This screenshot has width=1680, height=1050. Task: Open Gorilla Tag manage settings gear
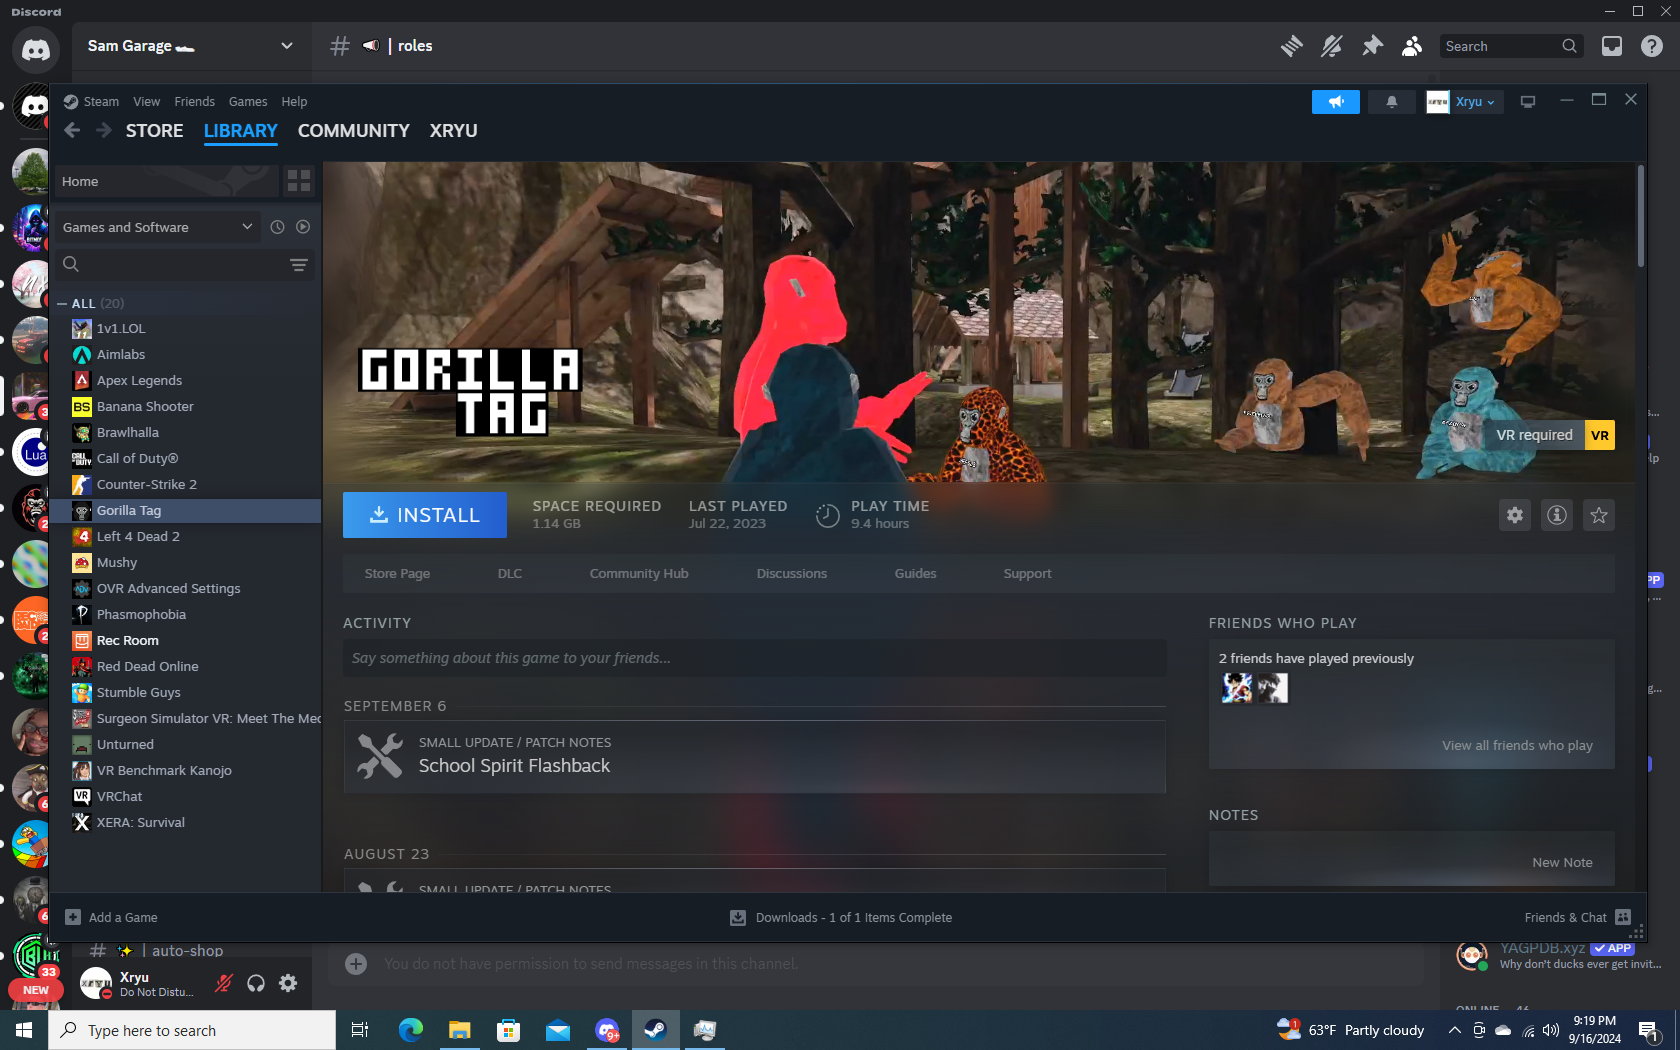coord(1515,515)
